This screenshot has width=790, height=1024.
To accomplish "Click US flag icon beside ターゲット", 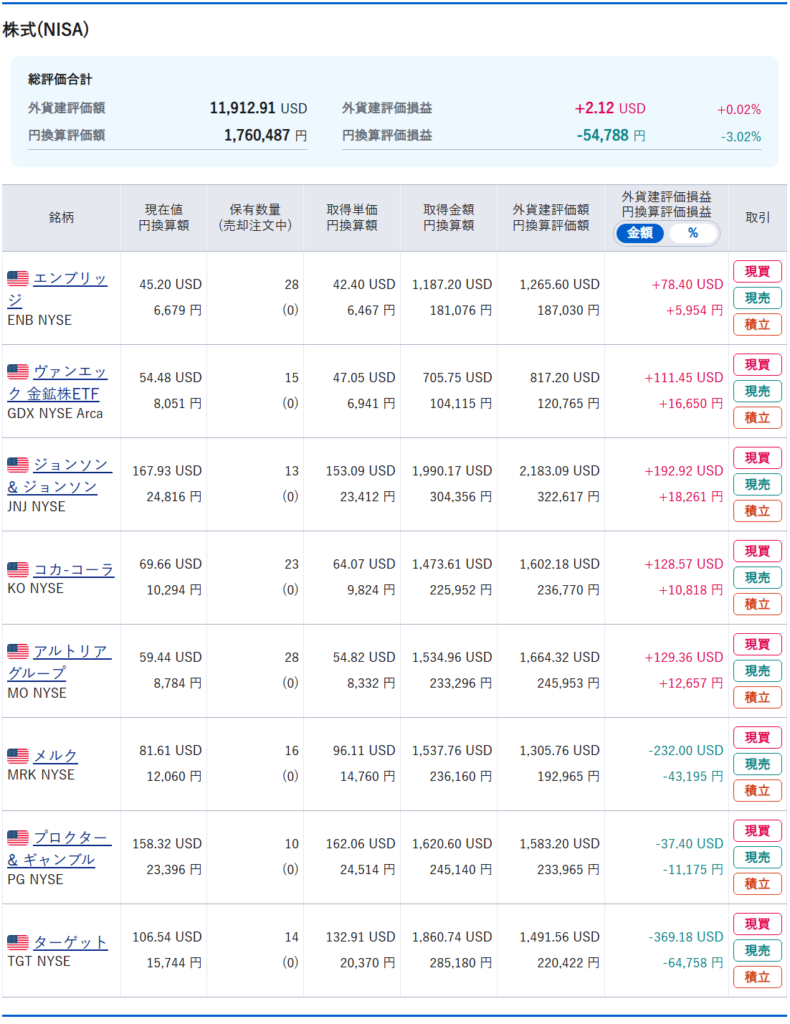I will click(x=18, y=942).
